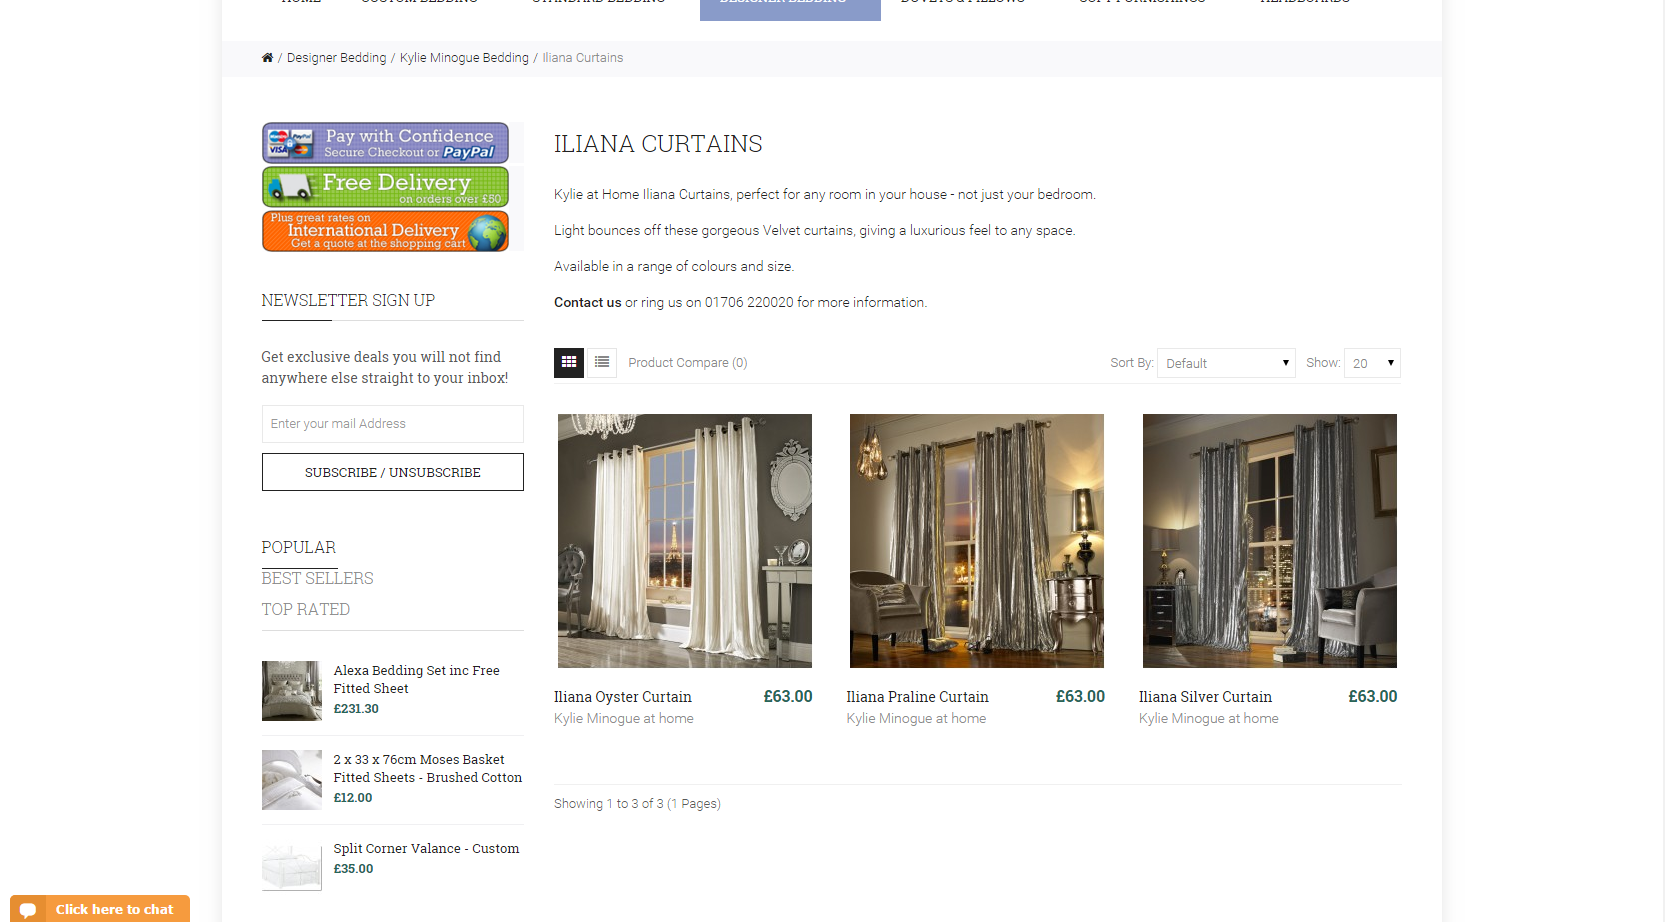The width and height of the screenshot is (1665, 922).
Task: Go to Designer Bedding breadcrumb
Action: tap(336, 58)
